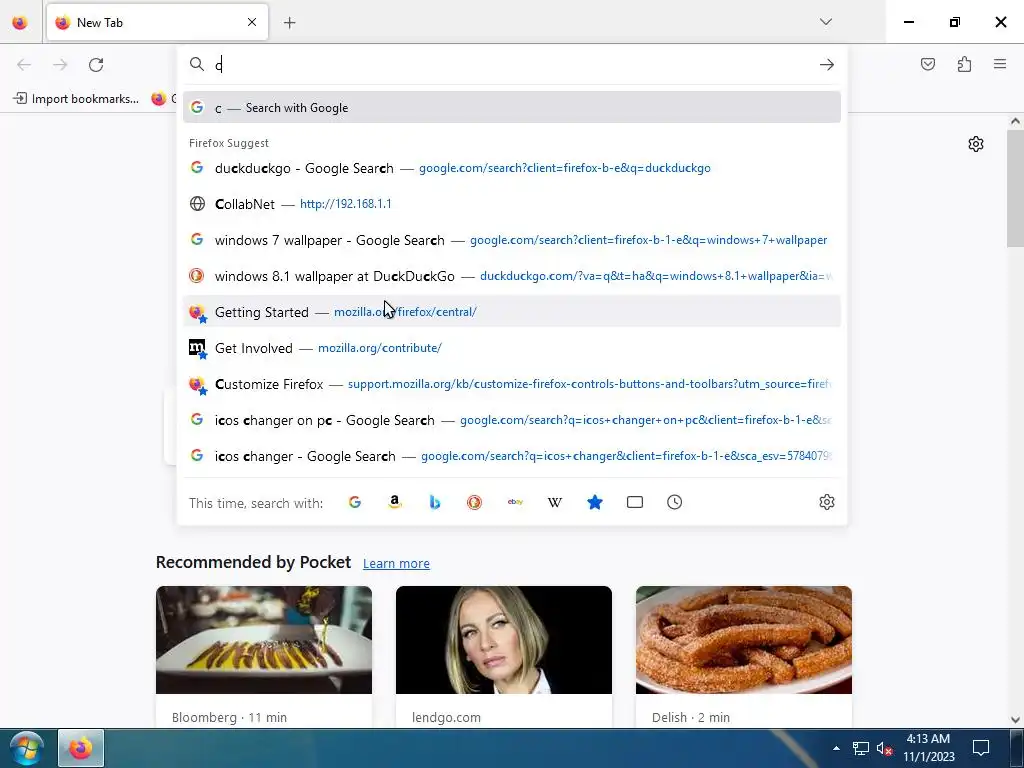The width and height of the screenshot is (1024, 768).
Task: Search this time with Amazon icon
Action: pyautogui.click(x=394, y=502)
